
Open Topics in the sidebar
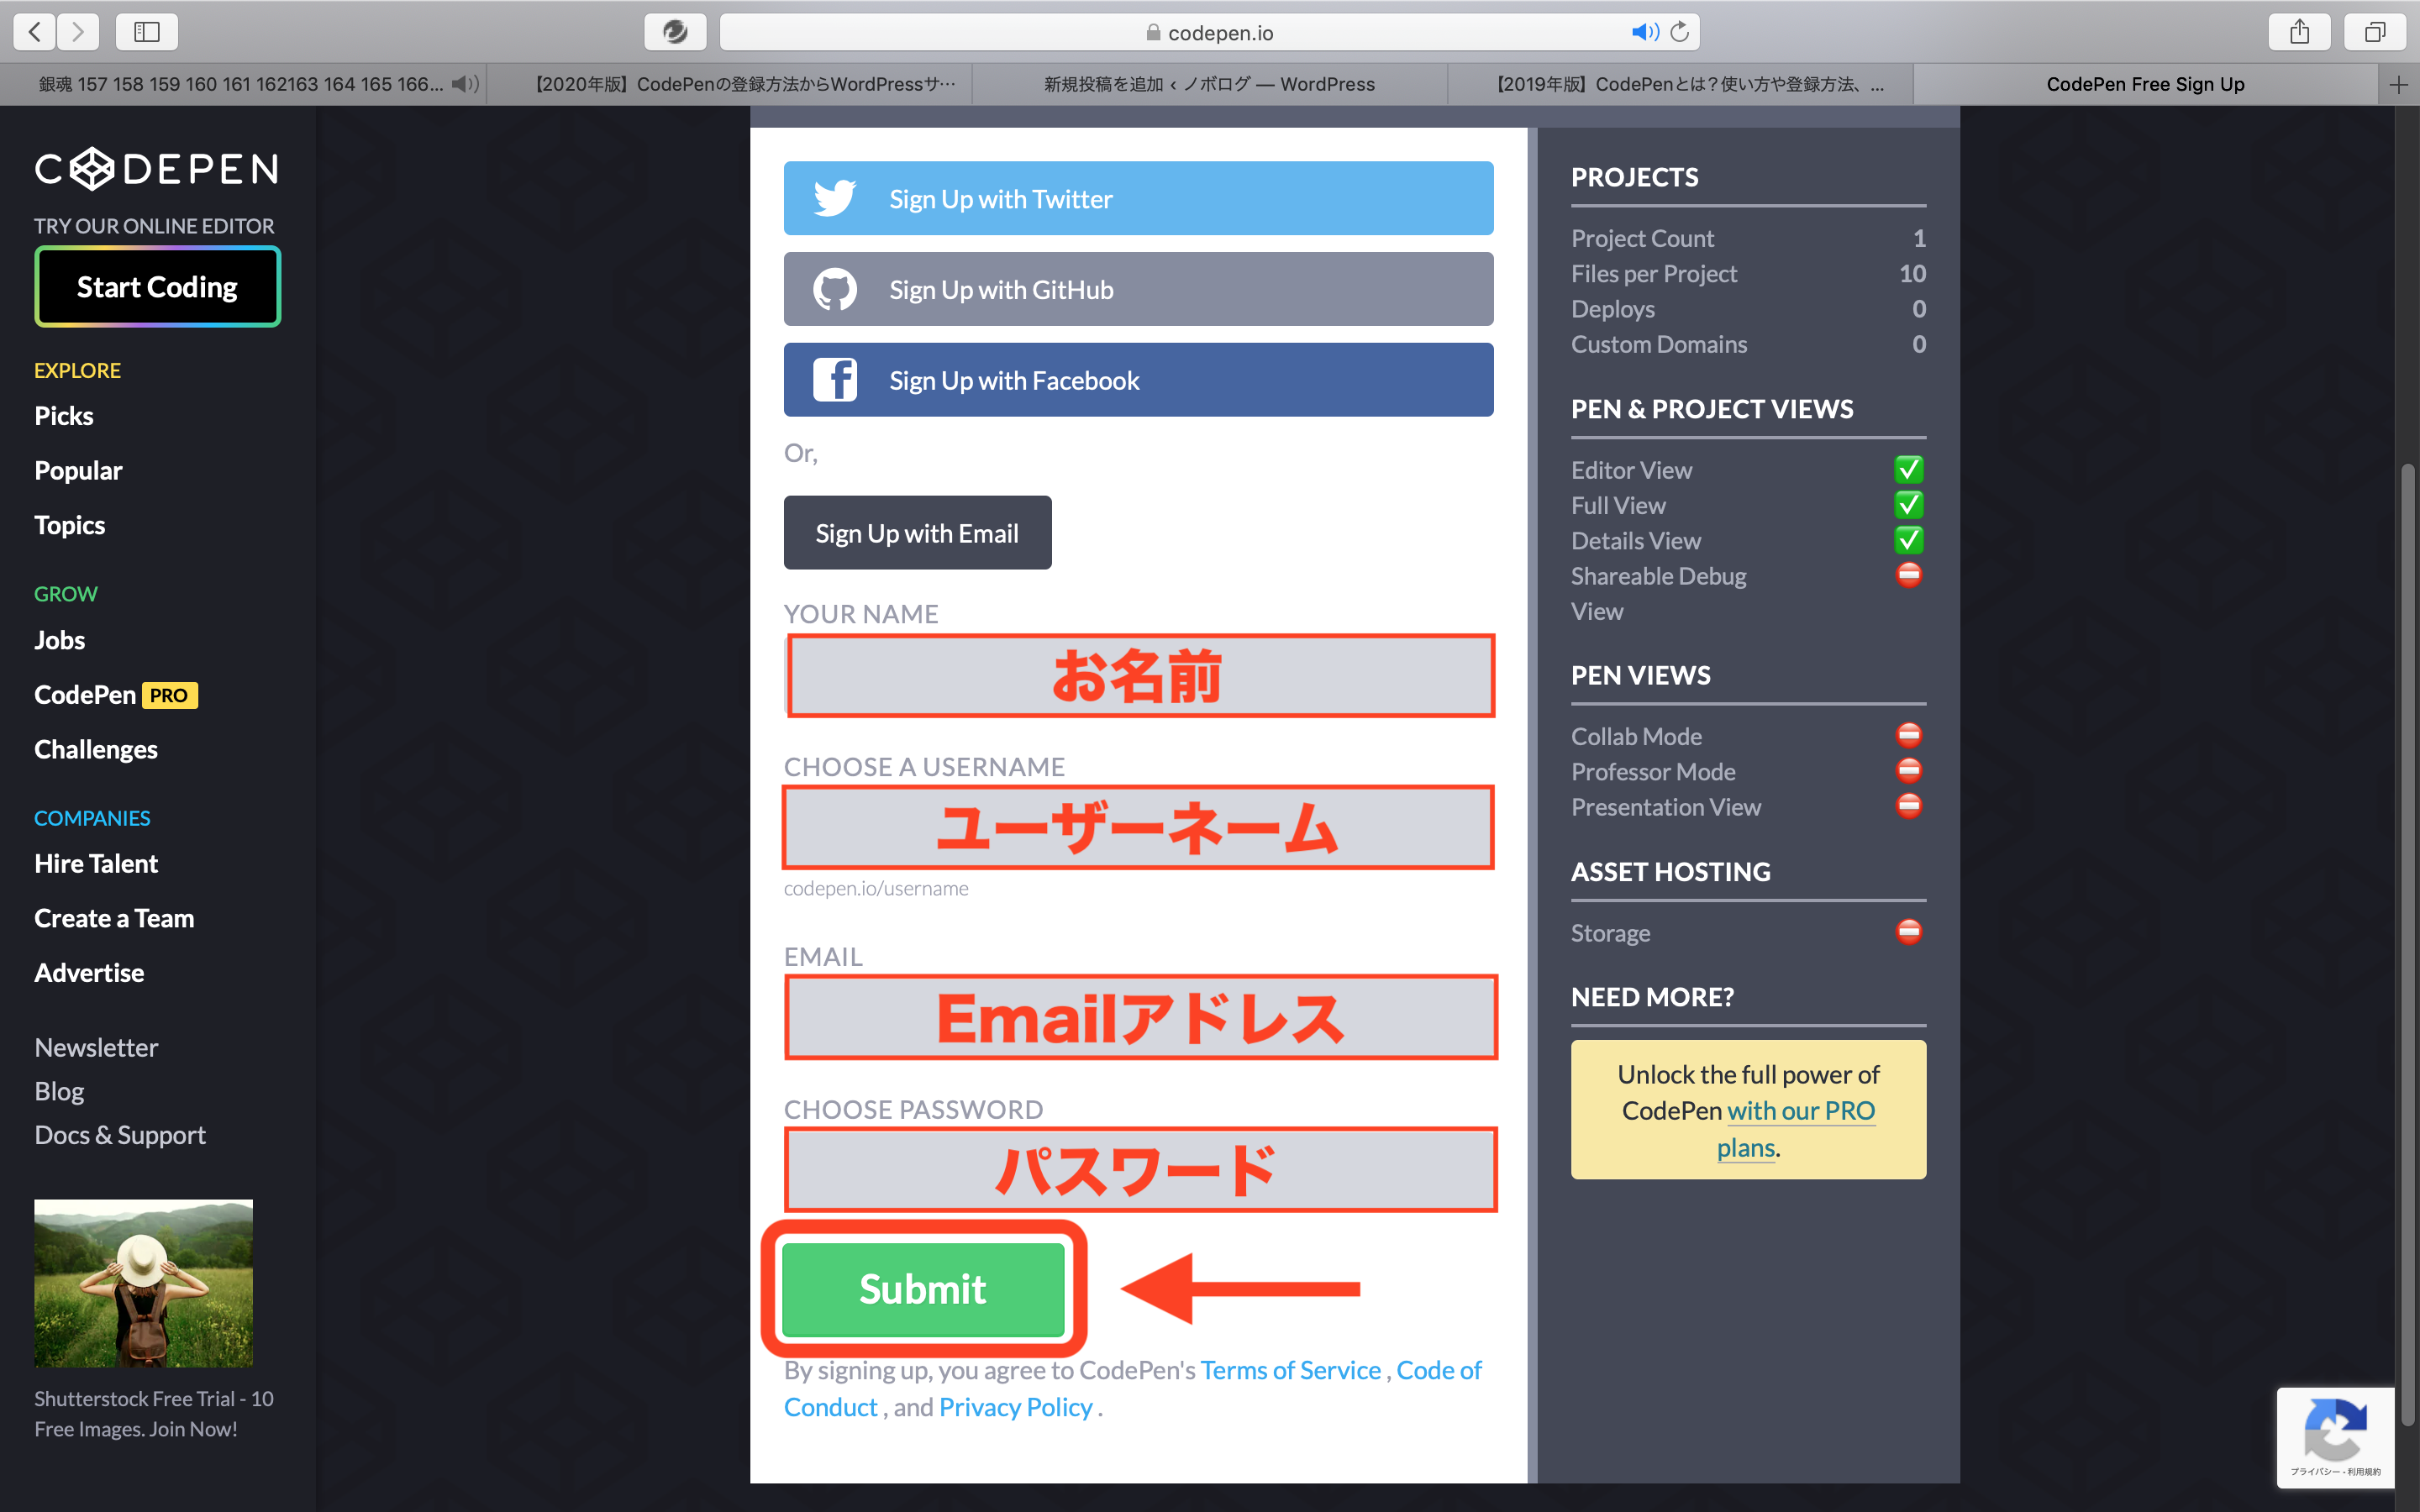[x=70, y=526]
